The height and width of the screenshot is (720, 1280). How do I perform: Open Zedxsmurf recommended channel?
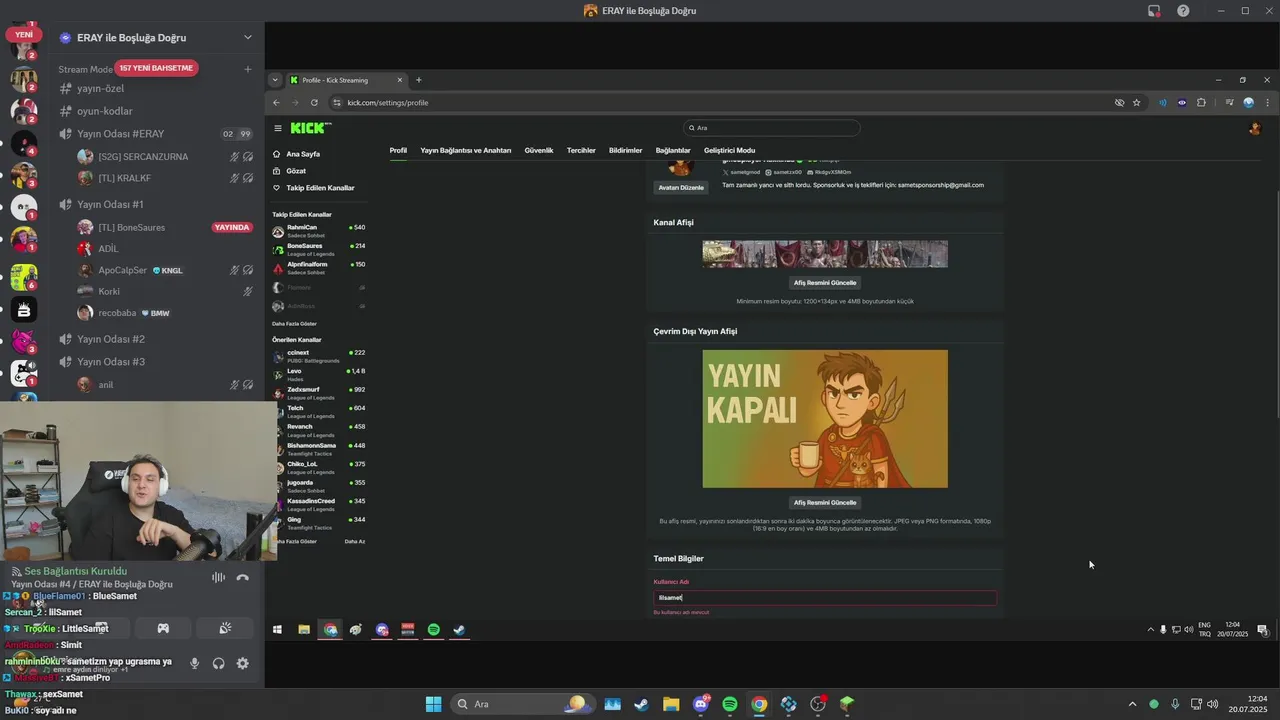tap(318, 392)
